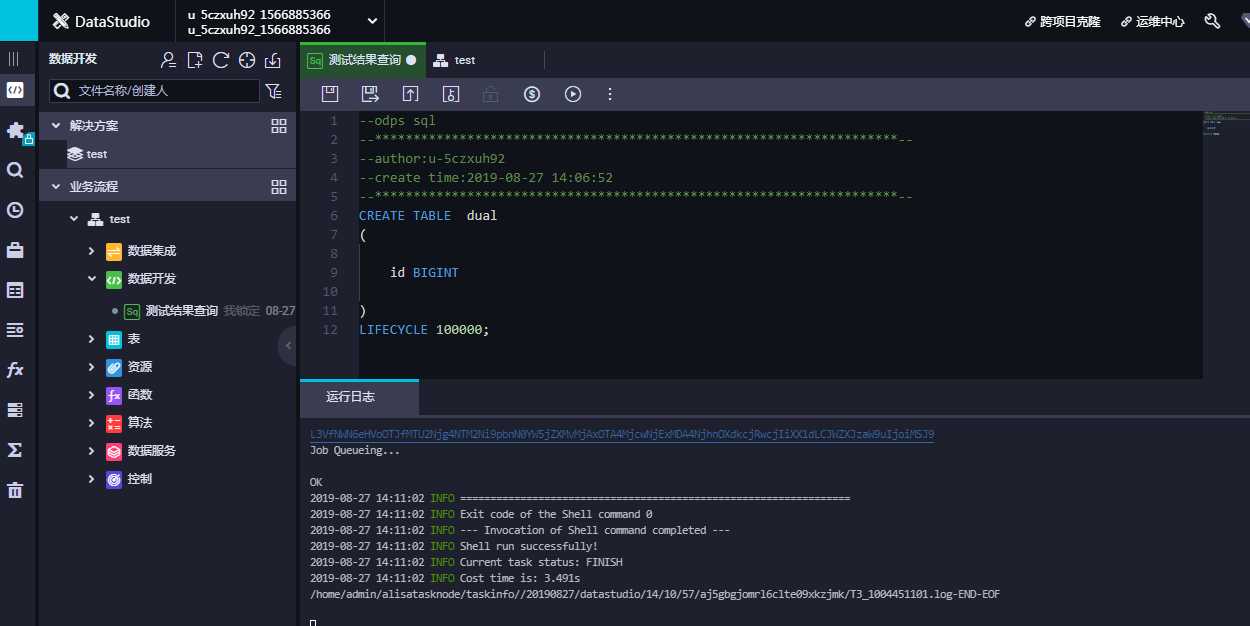Expand the 表 folder

pyautogui.click(x=92, y=339)
